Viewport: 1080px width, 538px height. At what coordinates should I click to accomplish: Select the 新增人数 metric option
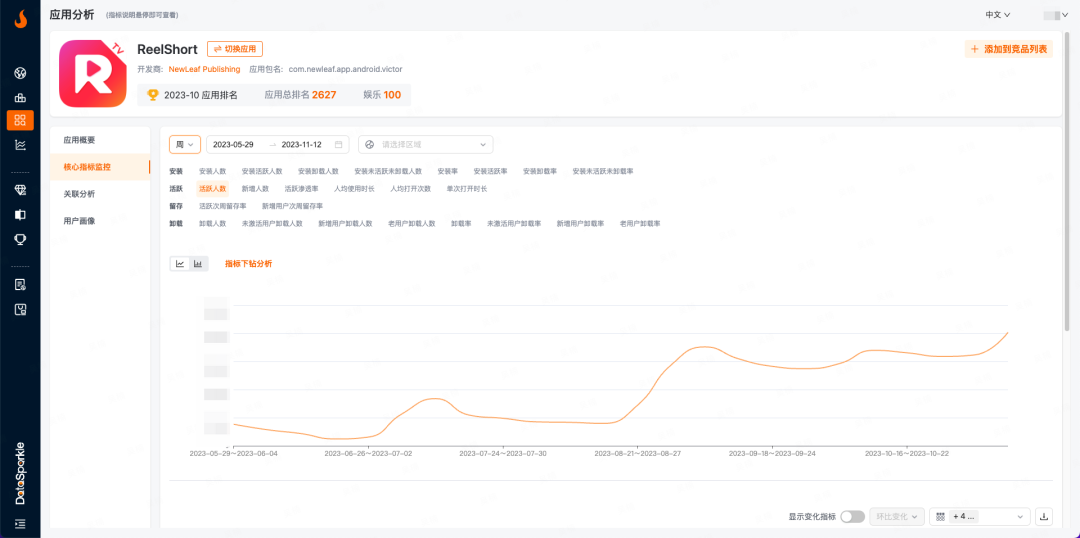coord(255,188)
